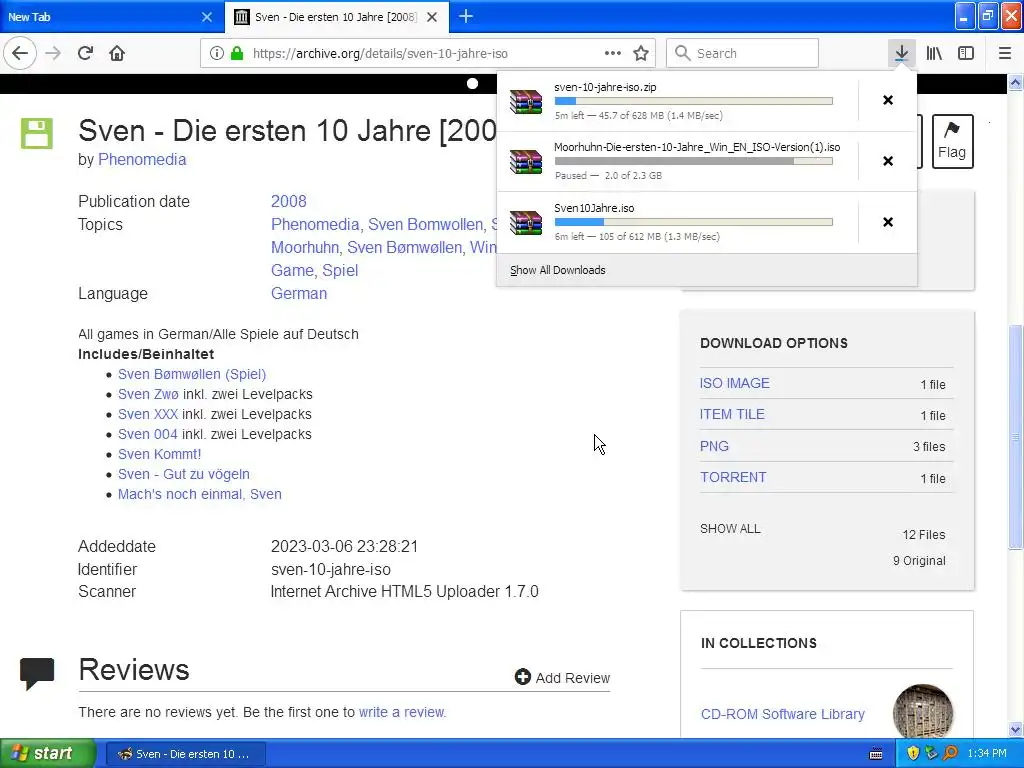Cancel the paused Moorhuhn ISO download

click(888, 161)
